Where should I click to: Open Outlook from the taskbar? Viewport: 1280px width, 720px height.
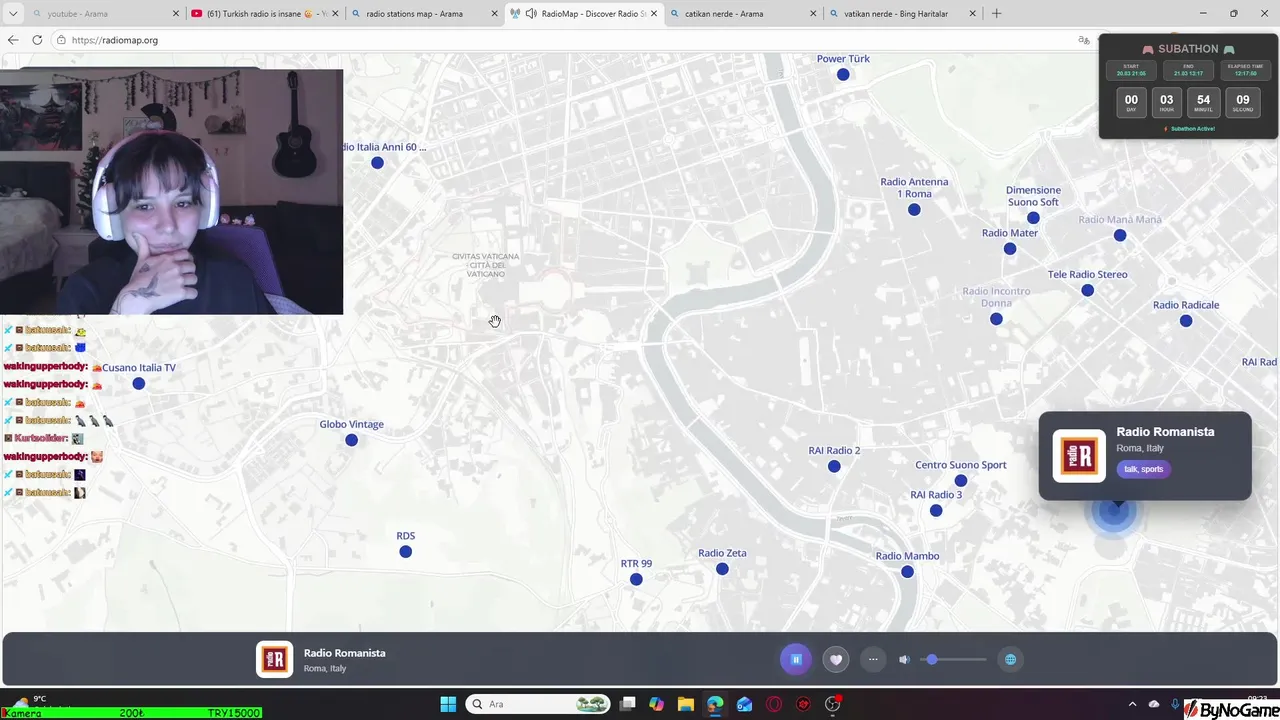pyautogui.click(x=744, y=704)
